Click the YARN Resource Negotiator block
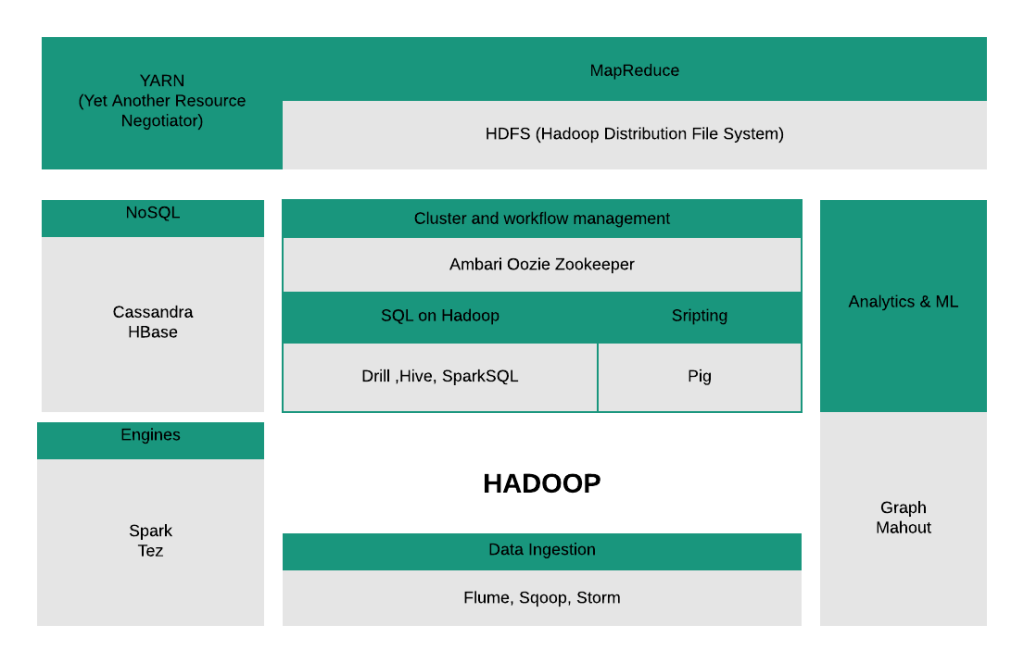This screenshot has height=663, width=1024. (x=162, y=102)
